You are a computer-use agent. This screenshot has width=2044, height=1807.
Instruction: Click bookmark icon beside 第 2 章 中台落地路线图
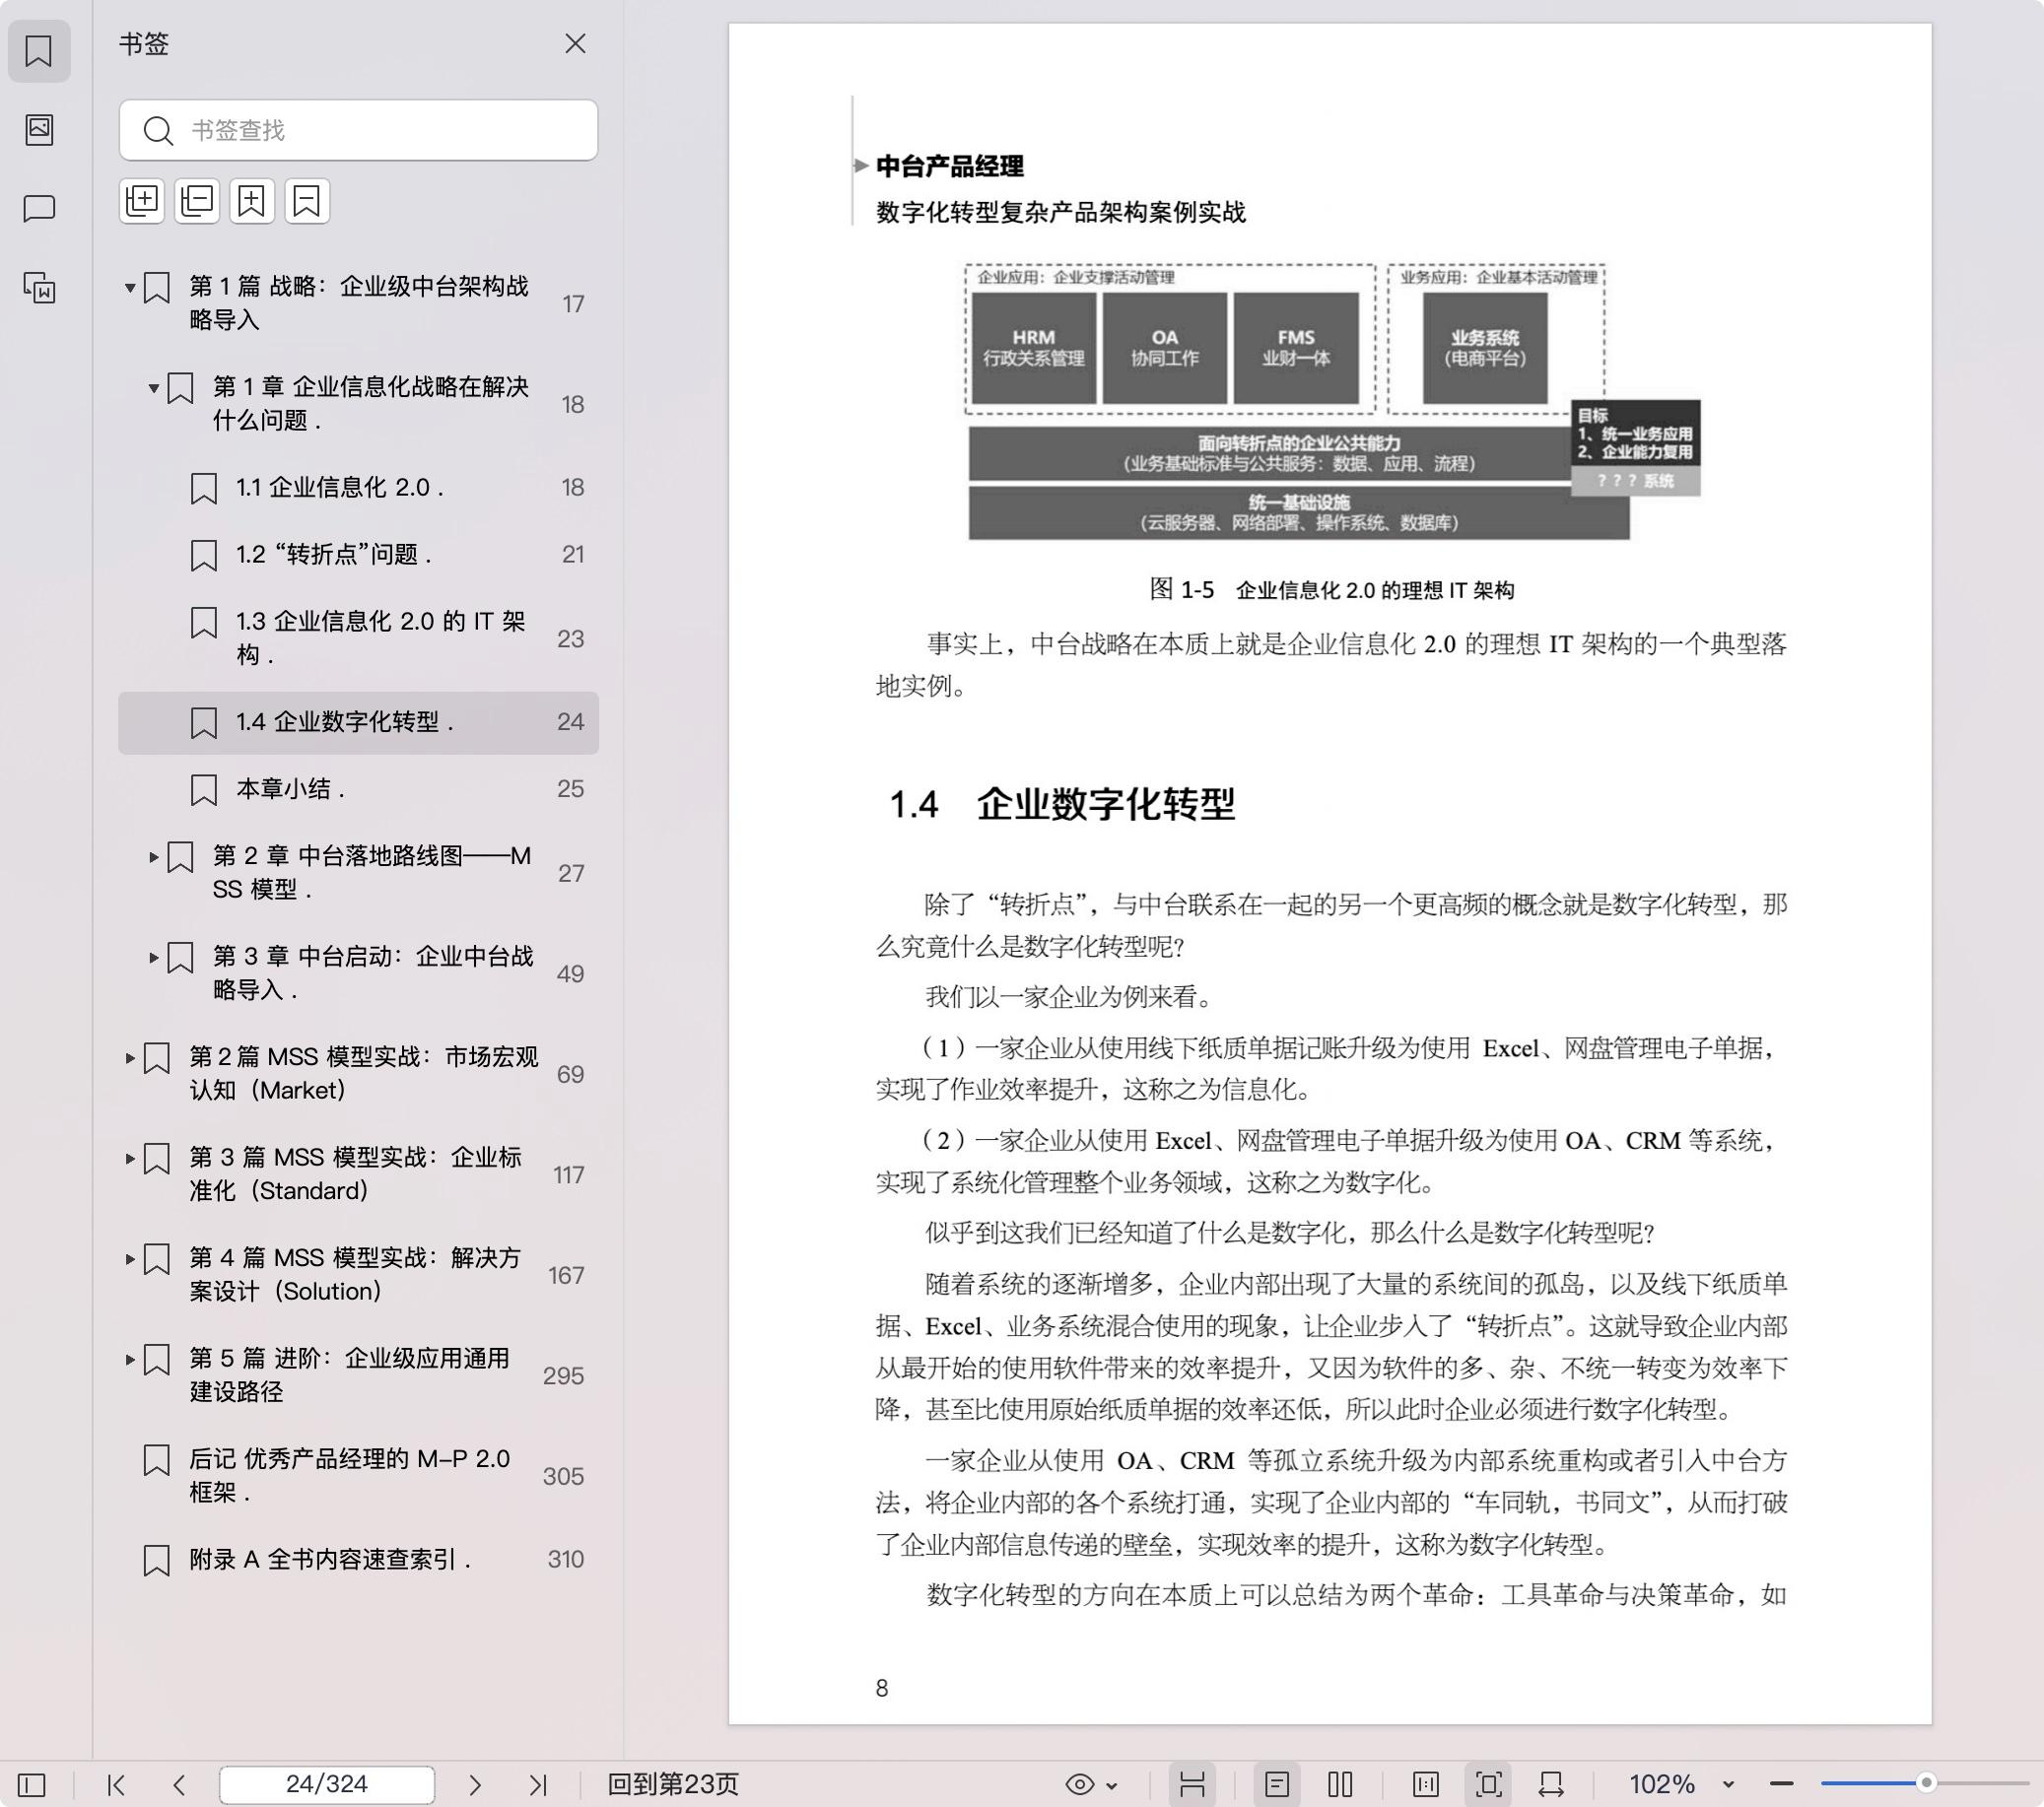[180, 858]
